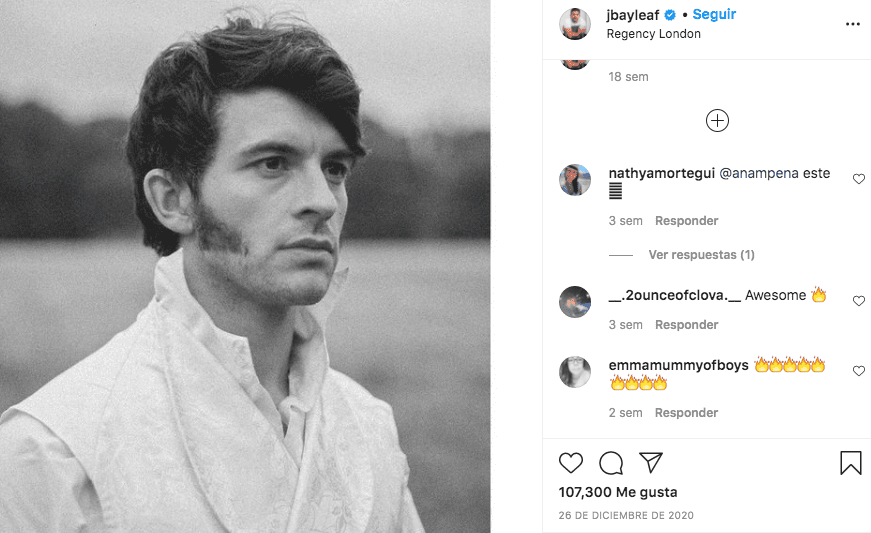
Task: Save post with the bookmark icon
Action: pos(850,463)
